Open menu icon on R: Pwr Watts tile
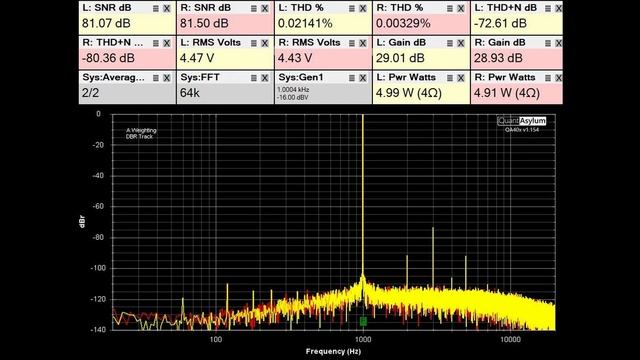 tap(548, 78)
